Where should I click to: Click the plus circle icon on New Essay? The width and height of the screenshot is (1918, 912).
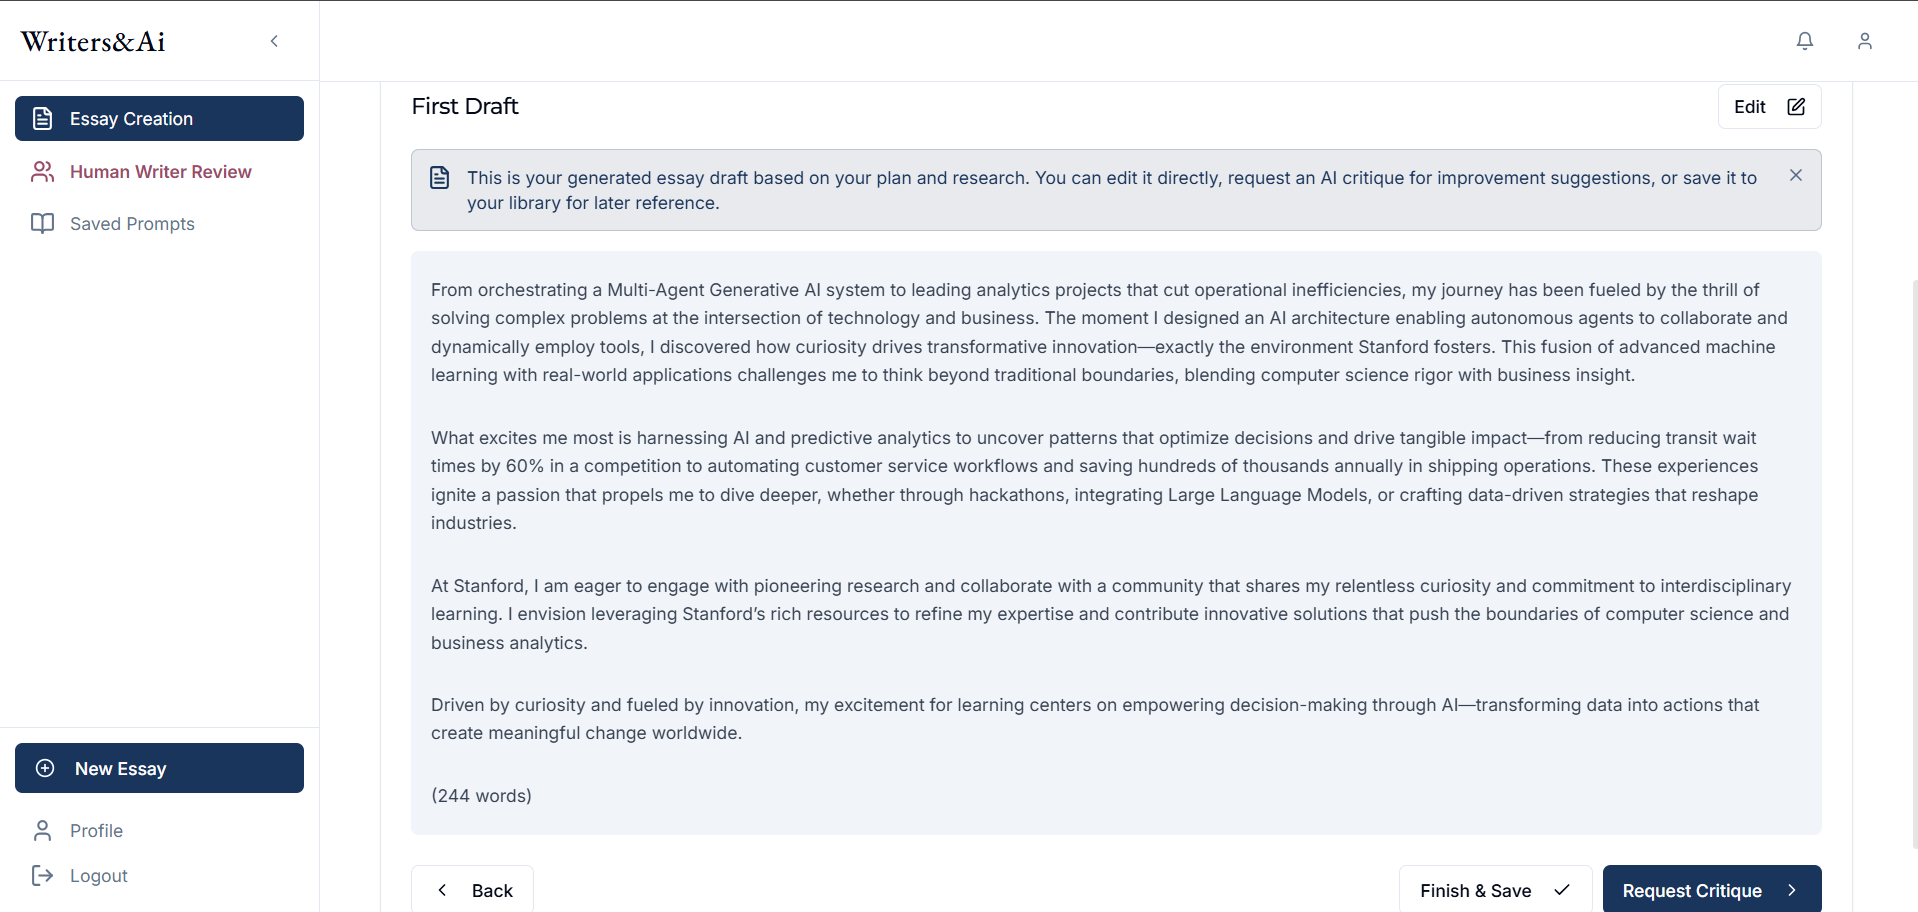[x=45, y=768]
